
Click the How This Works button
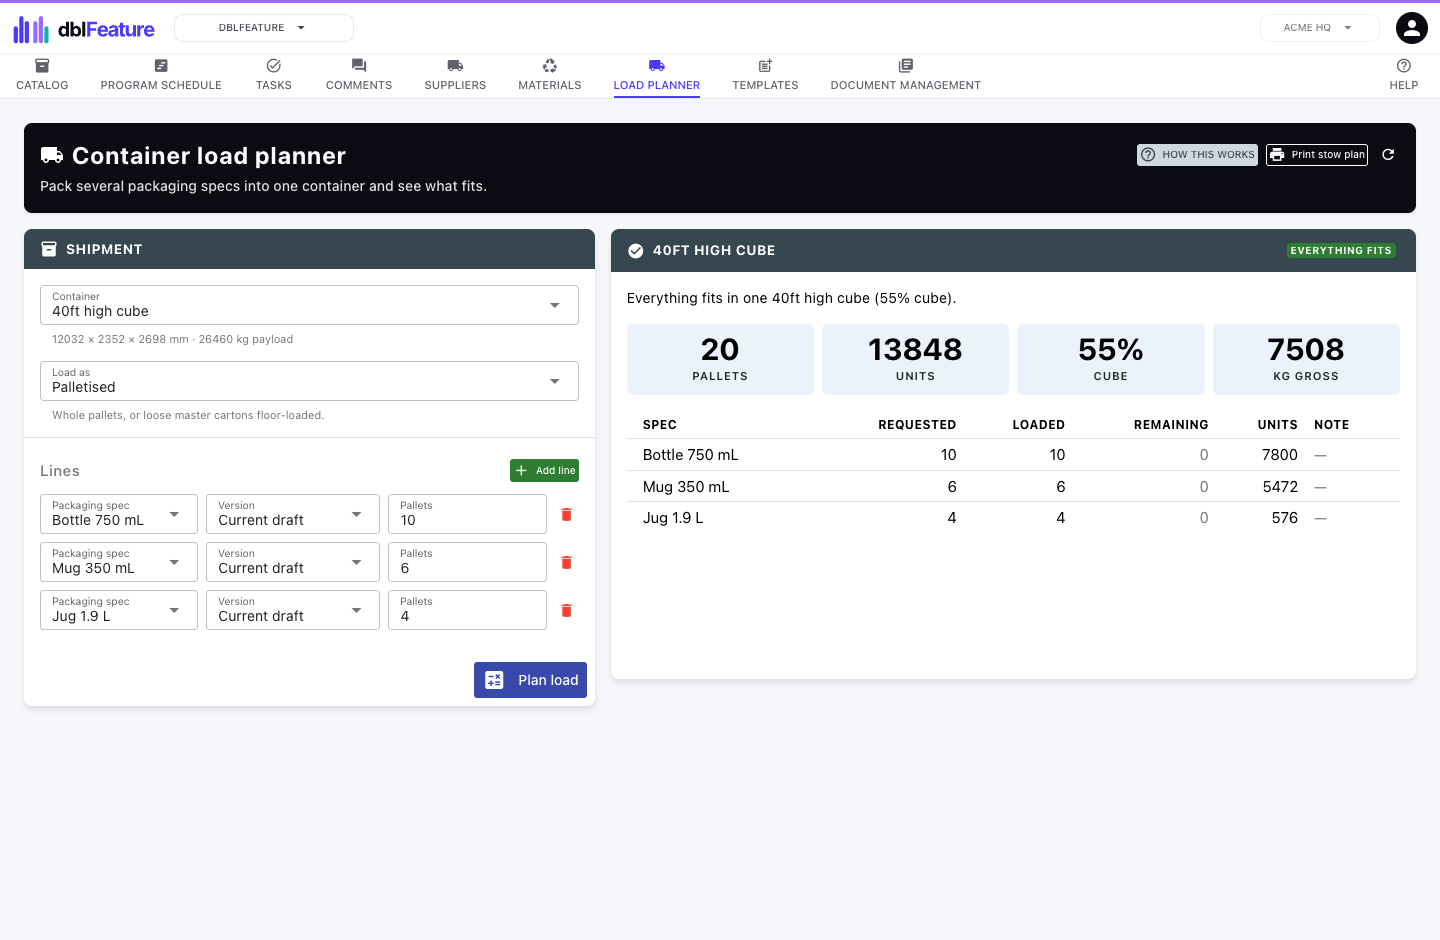1198,155
